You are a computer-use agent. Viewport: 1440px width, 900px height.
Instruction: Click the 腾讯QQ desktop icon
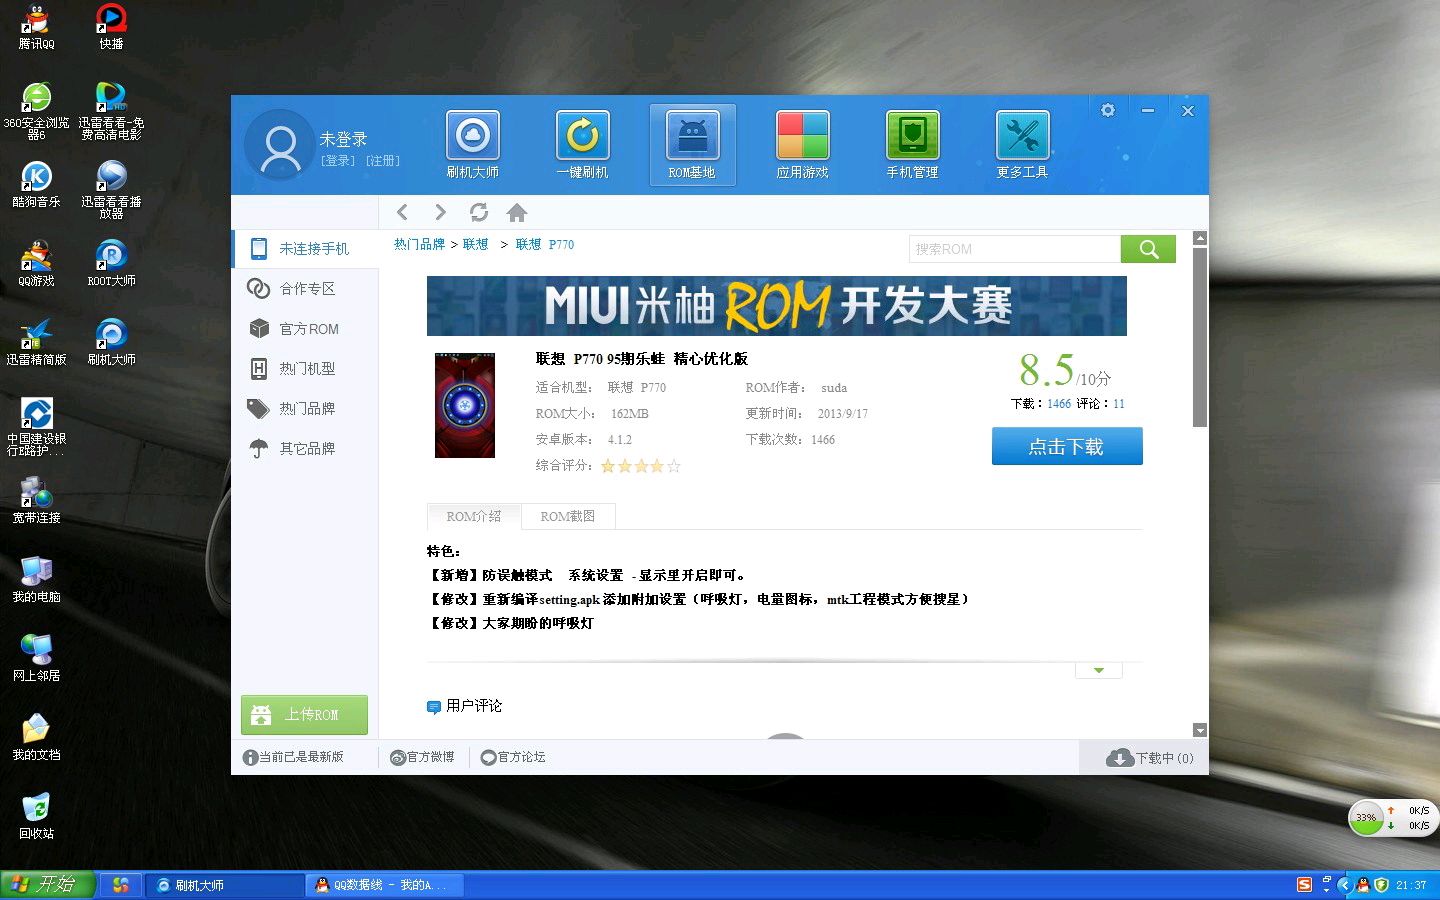[x=37, y=27]
